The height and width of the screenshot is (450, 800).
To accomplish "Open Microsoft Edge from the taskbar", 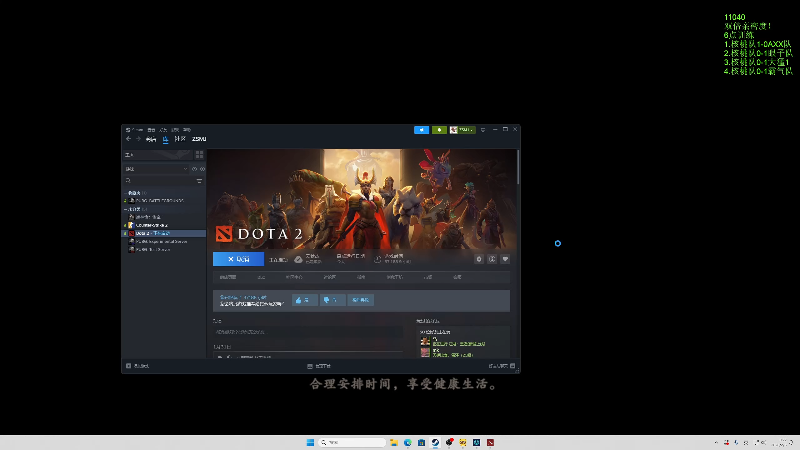I will tap(408, 442).
